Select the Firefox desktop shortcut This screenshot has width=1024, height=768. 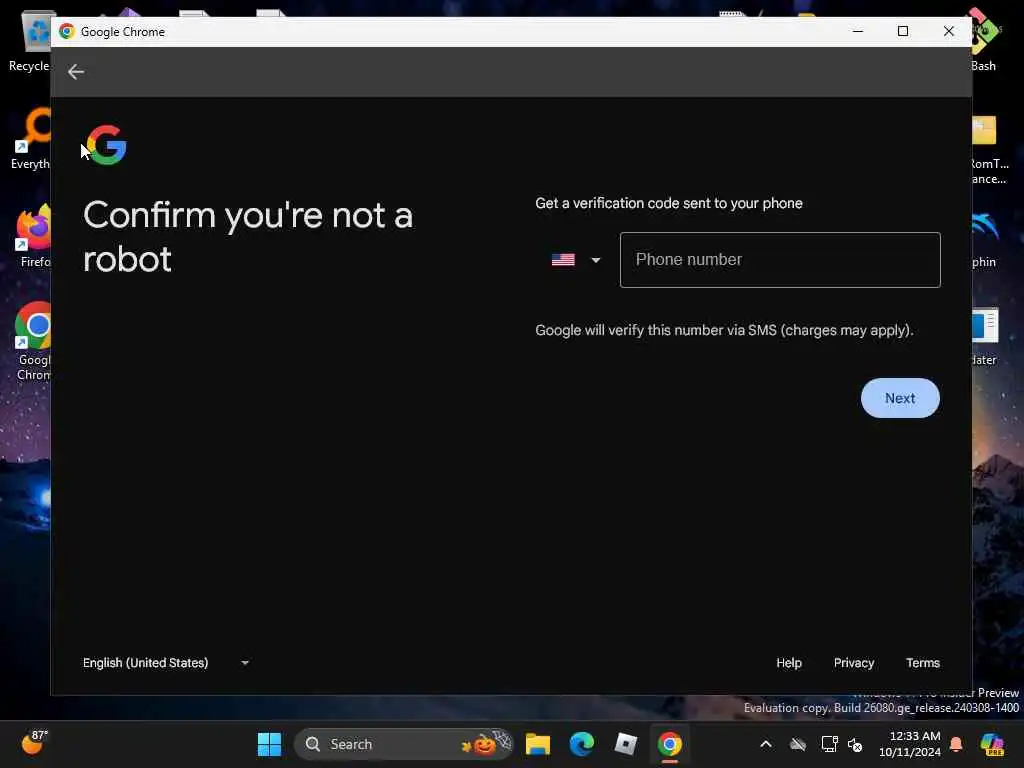[33, 236]
